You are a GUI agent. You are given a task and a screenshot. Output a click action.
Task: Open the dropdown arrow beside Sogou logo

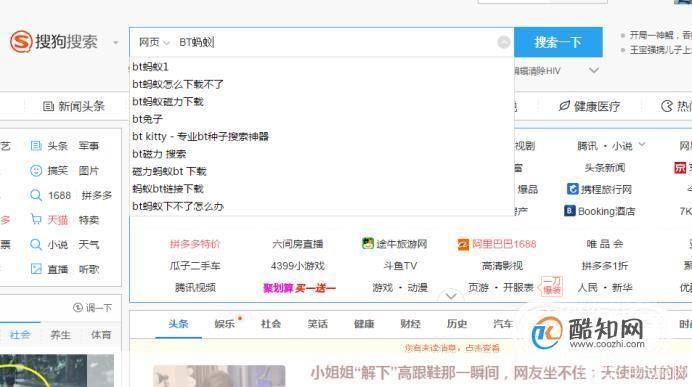116,42
